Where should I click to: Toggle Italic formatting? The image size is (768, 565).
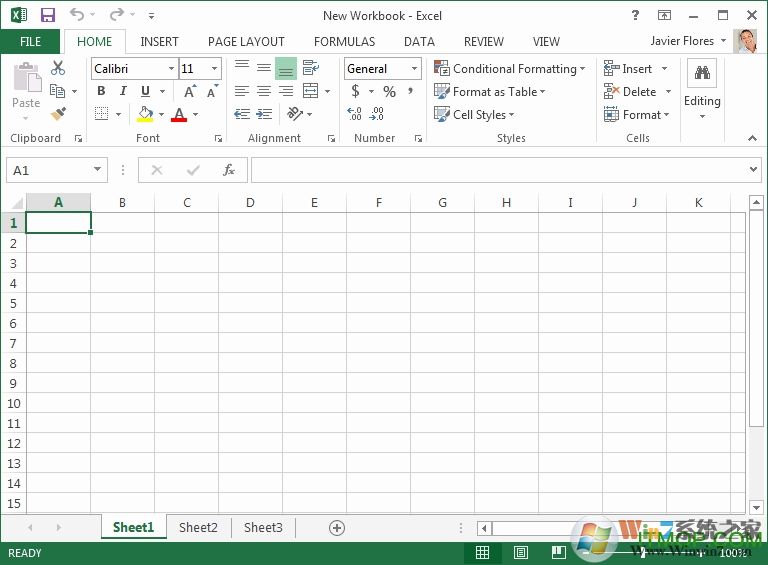point(123,92)
